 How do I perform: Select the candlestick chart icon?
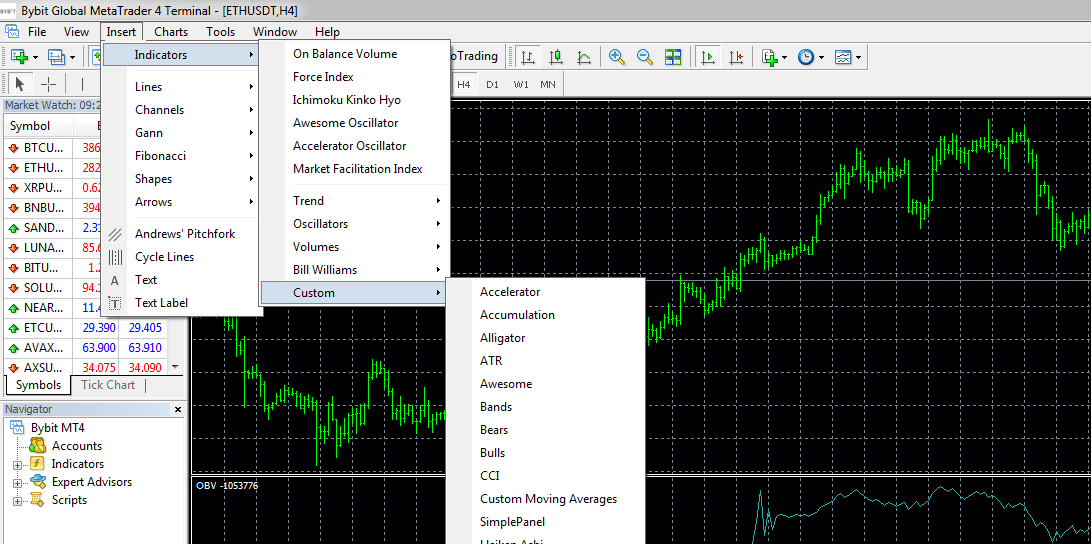pyautogui.click(x=556, y=57)
